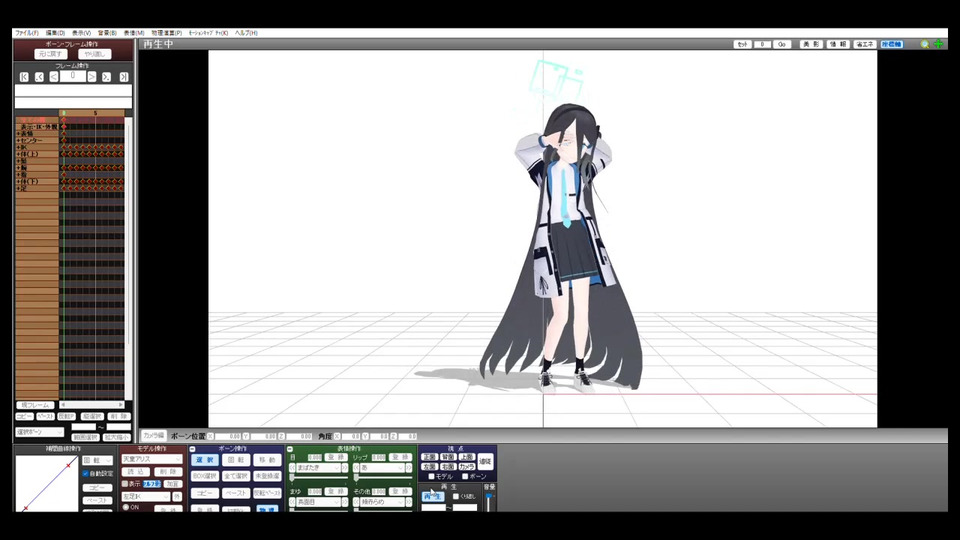Jump to last frame button
The height and width of the screenshot is (540, 960).
click(x=124, y=77)
